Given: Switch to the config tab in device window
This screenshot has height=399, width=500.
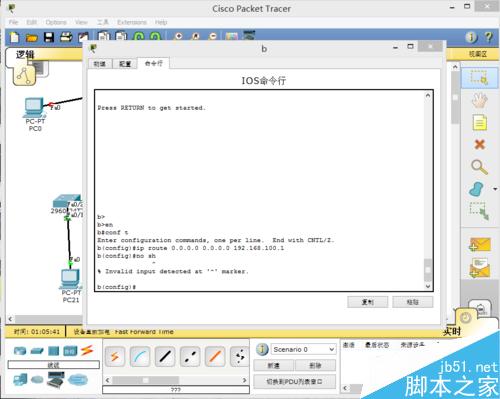Looking at the screenshot, I should (125, 64).
